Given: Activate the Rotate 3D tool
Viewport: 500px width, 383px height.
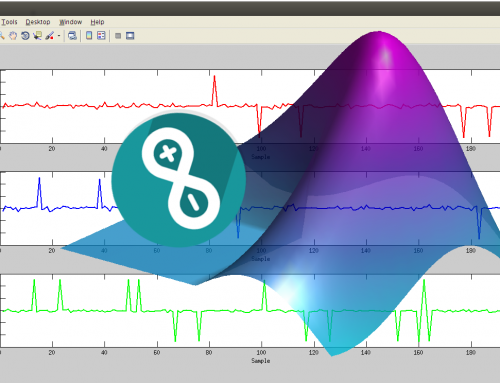Looking at the screenshot, I should [25, 36].
